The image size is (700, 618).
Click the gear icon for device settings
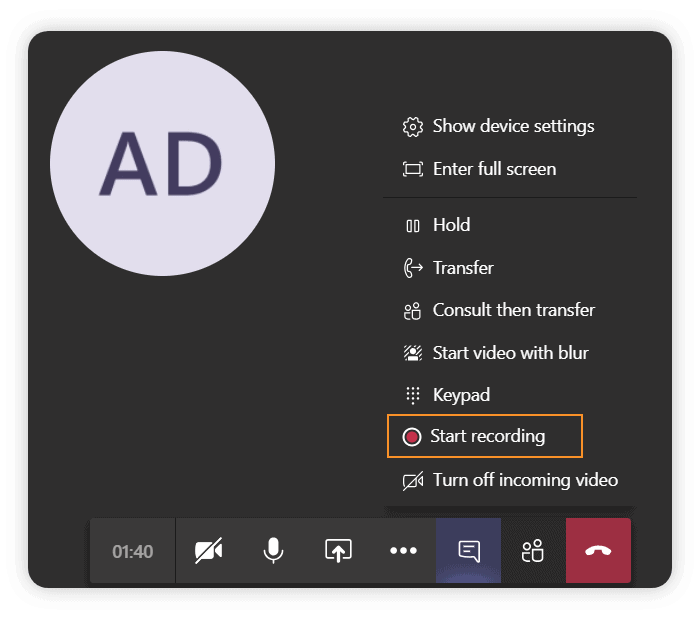click(x=413, y=127)
